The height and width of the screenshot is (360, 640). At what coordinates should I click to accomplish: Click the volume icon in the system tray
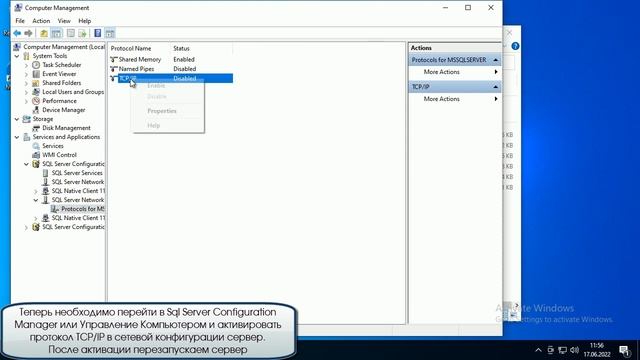pyautogui.click(x=575, y=350)
